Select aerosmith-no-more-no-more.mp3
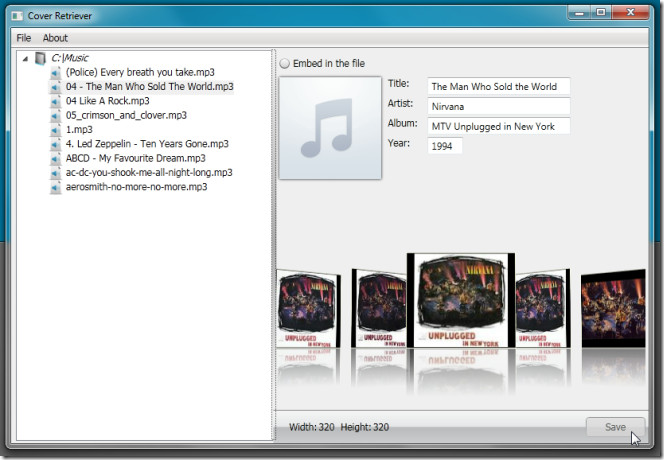664x460 pixels. click(136, 188)
